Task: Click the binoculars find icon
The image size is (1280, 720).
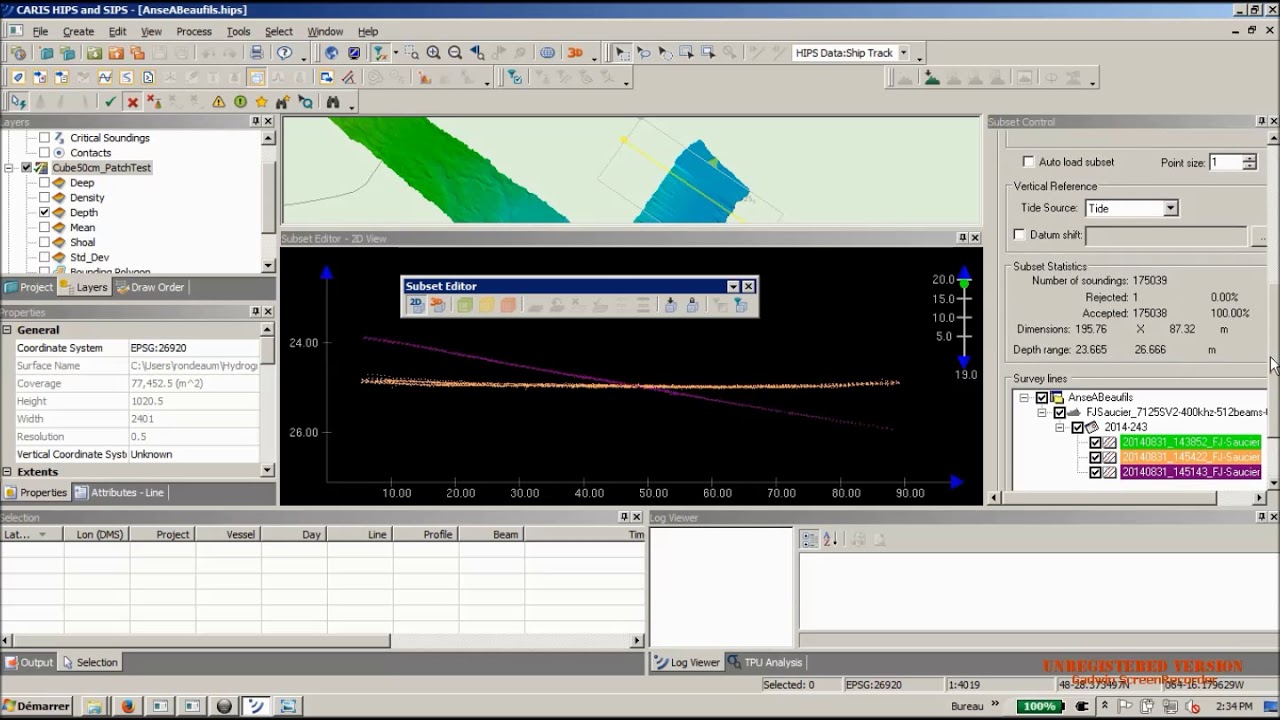Action: coord(333,102)
